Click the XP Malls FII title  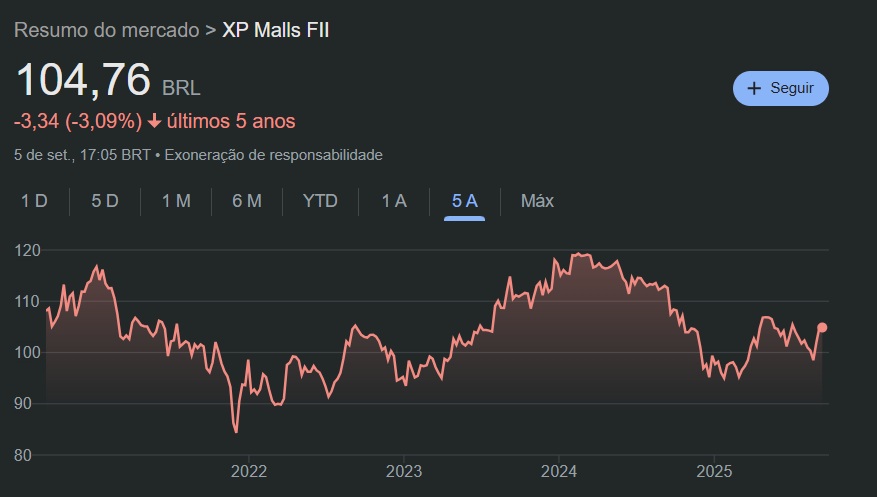coord(275,30)
